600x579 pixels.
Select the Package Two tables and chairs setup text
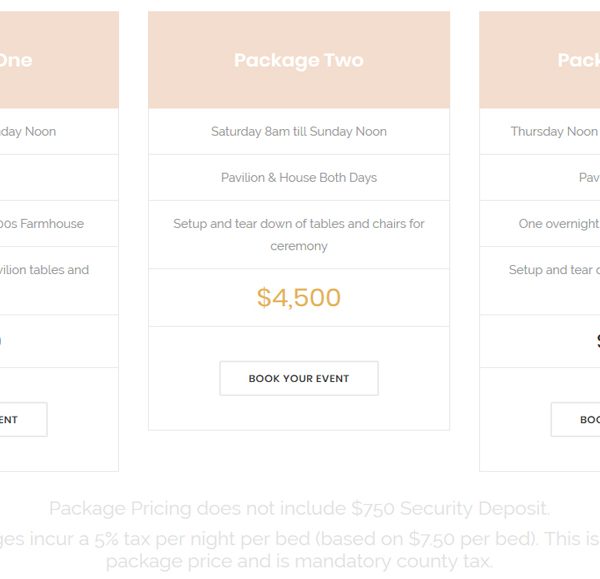[x=299, y=235]
